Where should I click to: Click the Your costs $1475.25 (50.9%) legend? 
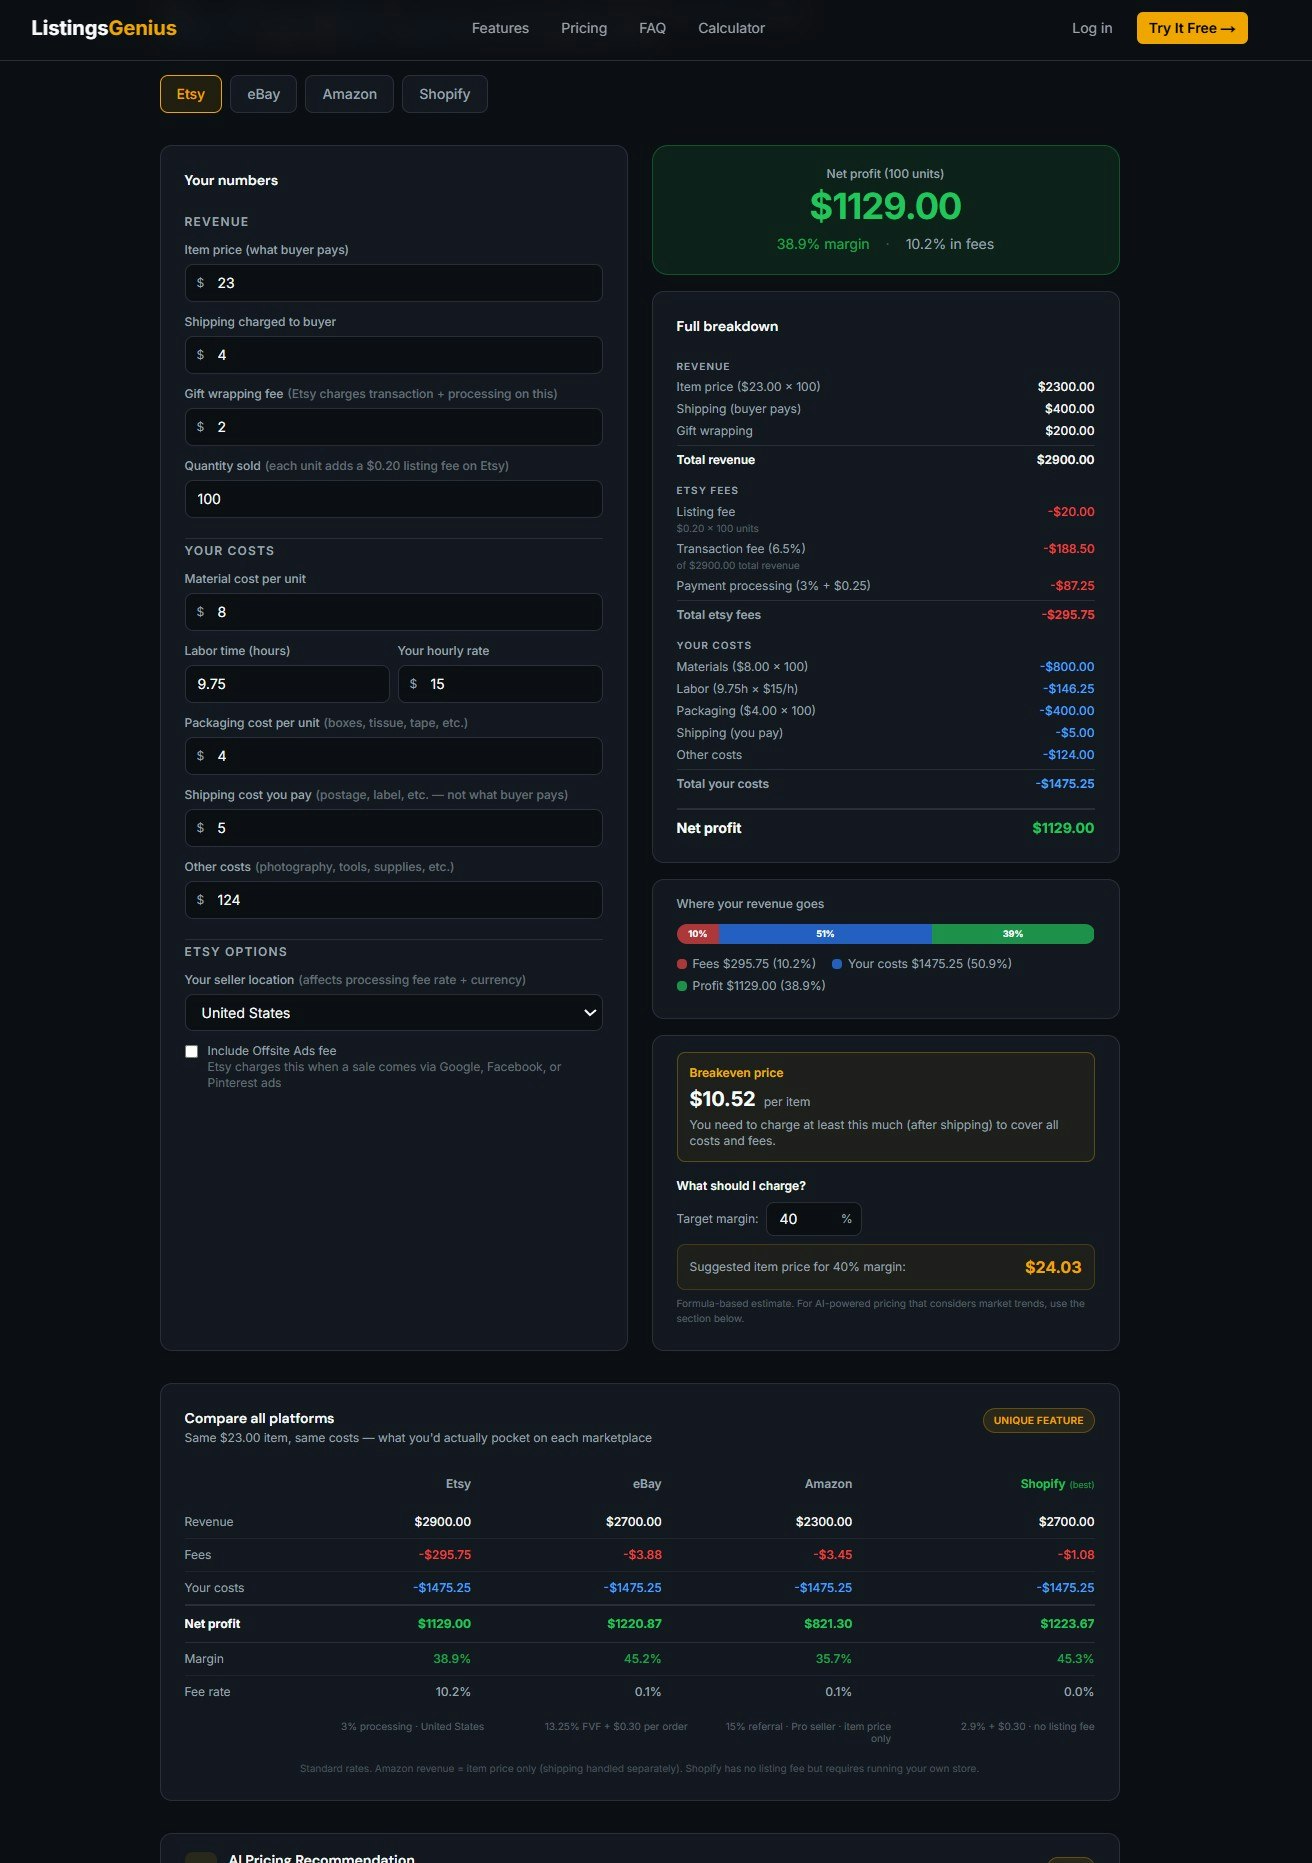click(922, 964)
